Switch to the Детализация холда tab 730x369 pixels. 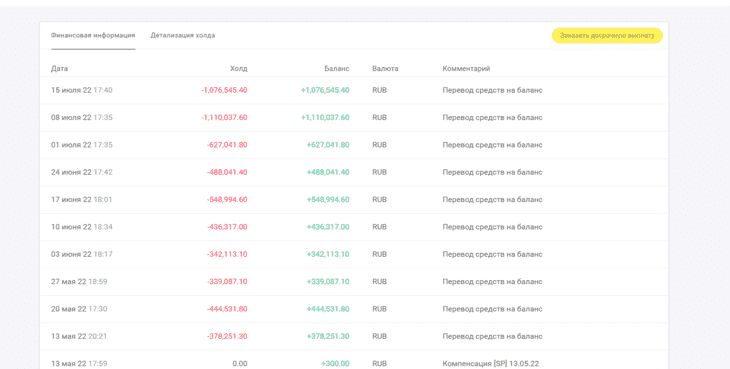click(x=182, y=35)
